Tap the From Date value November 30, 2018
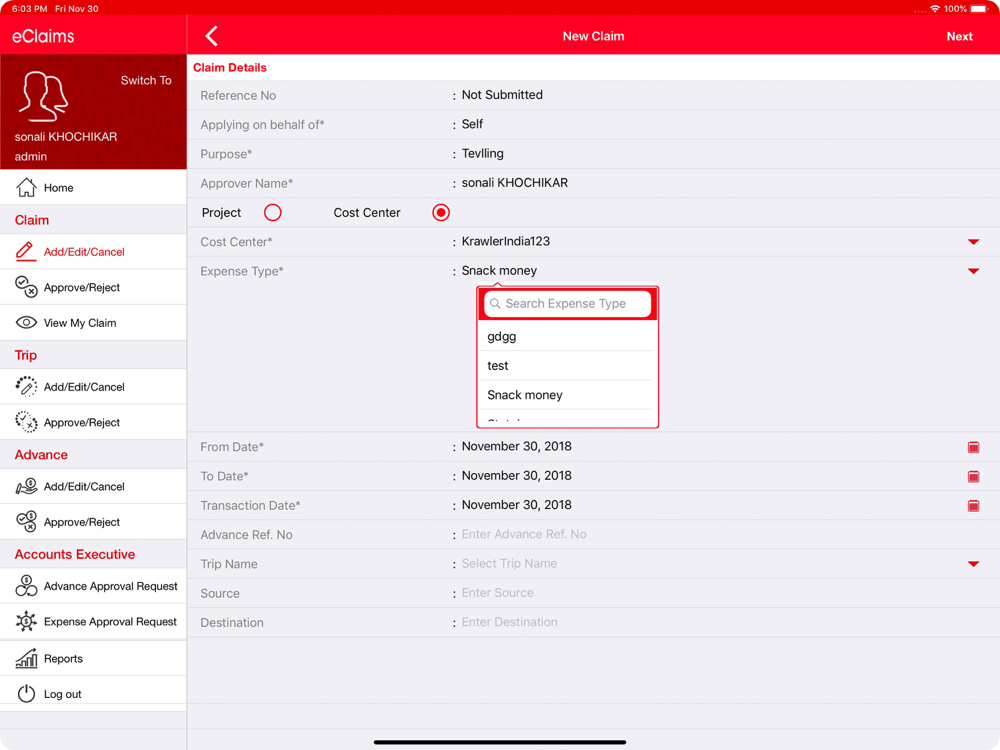Viewport: 1000px width, 750px height. click(x=517, y=446)
